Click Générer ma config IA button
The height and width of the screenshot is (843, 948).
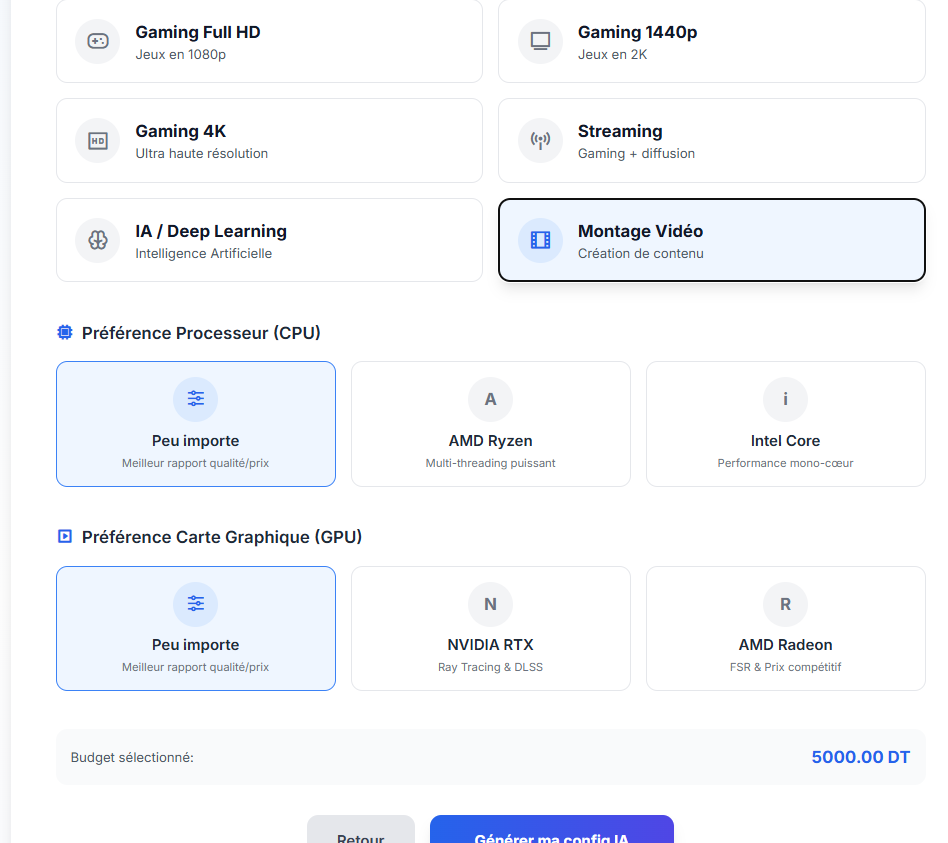pyautogui.click(x=551, y=832)
